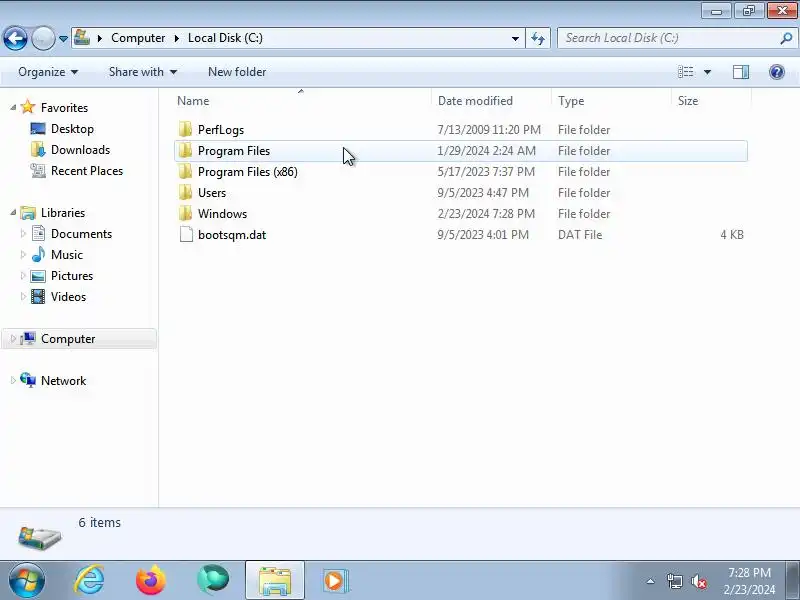This screenshot has width=800, height=600.
Task: Click the Windows folder name
Action: point(222,214)
